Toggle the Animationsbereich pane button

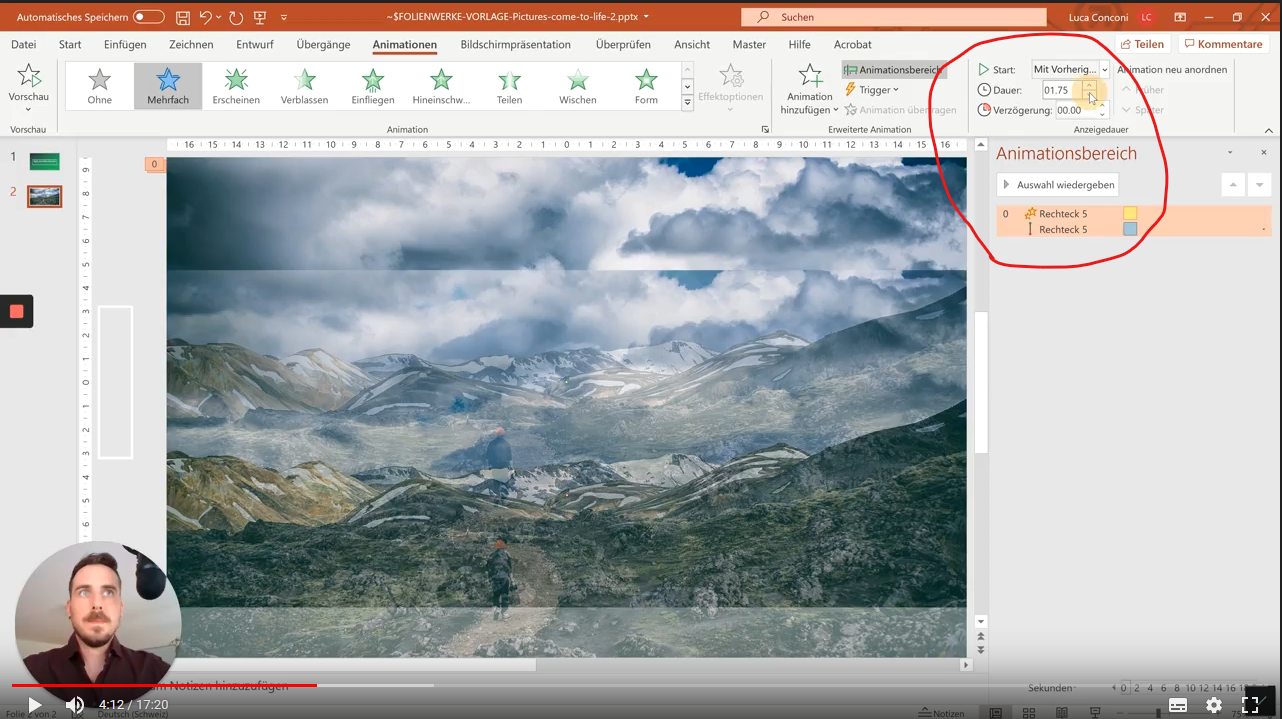893,70
